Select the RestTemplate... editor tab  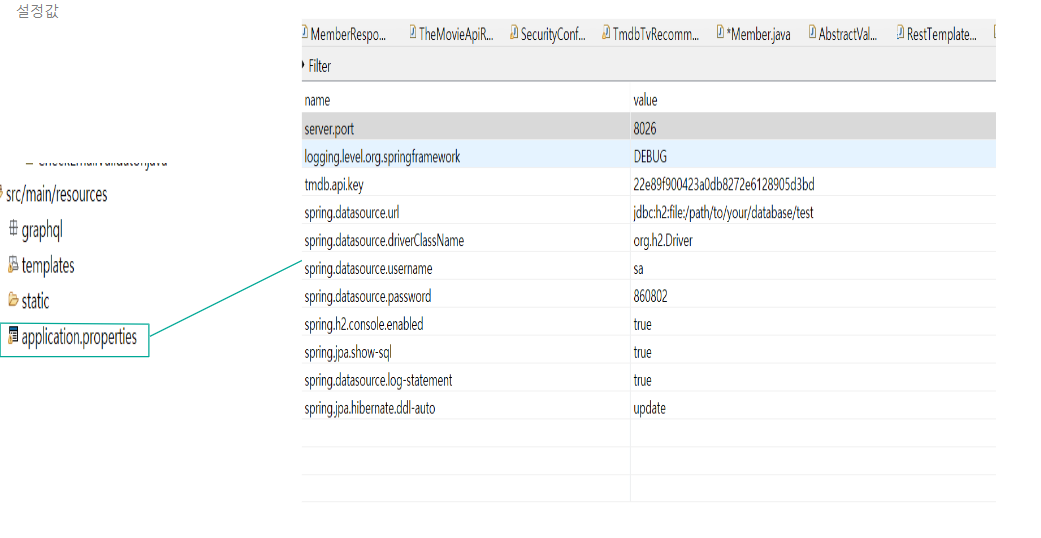[937, 34]
